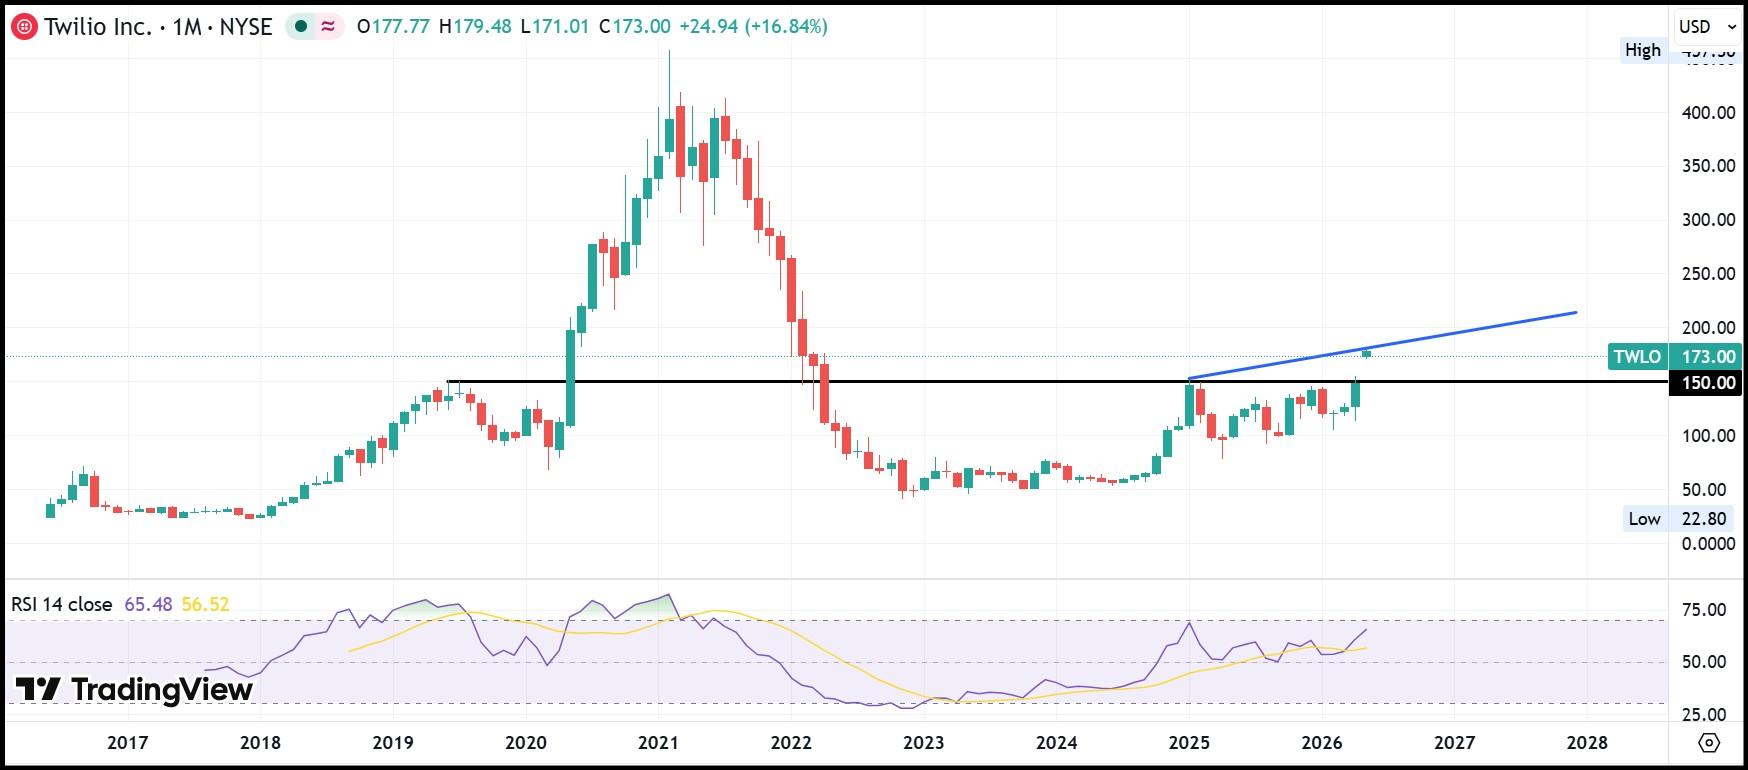Image resolution: width=1748 pixels, height=770 pixels.
Task: Click the black 150.00 price line label
Action: [x=1706, y=382]
